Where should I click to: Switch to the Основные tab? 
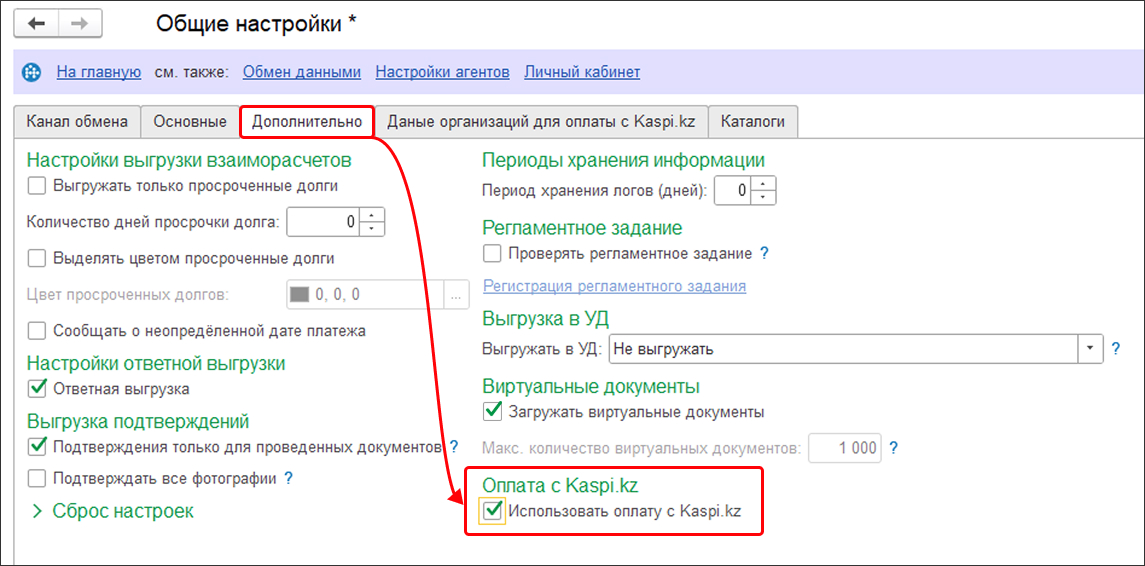(190, 121)
